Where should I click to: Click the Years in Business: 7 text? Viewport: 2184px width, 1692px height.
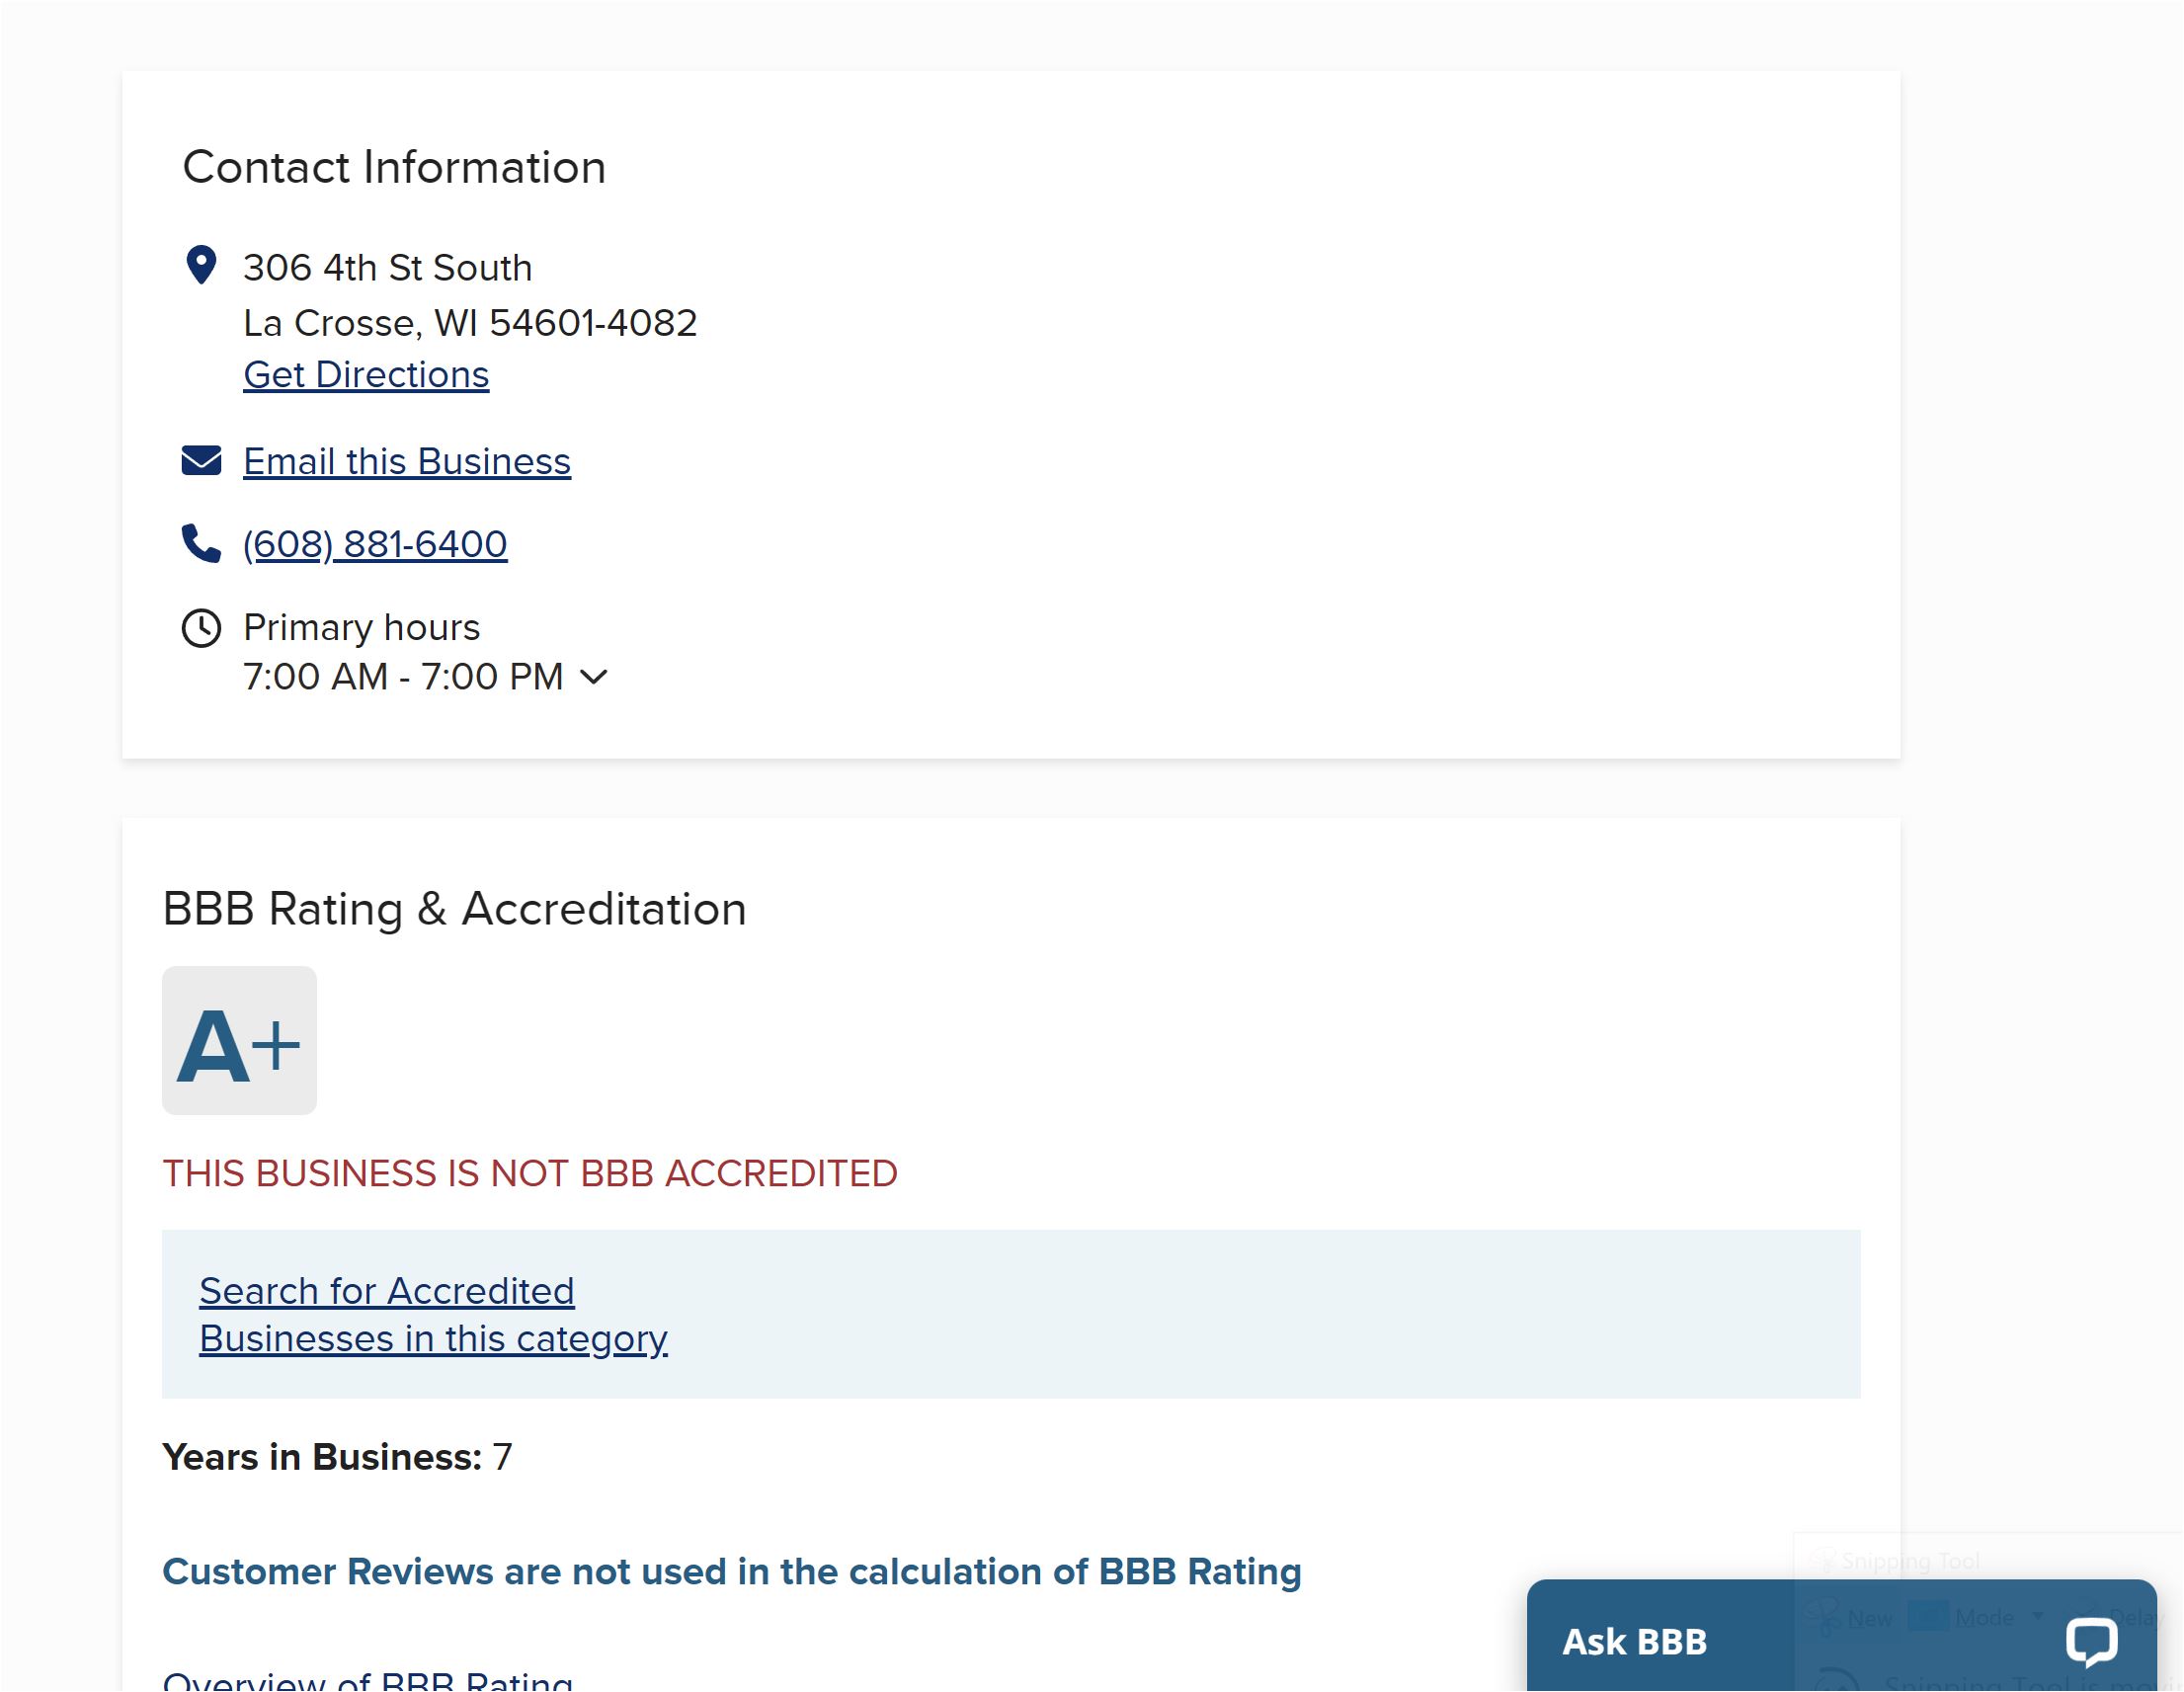click(x=337, y=1457)
